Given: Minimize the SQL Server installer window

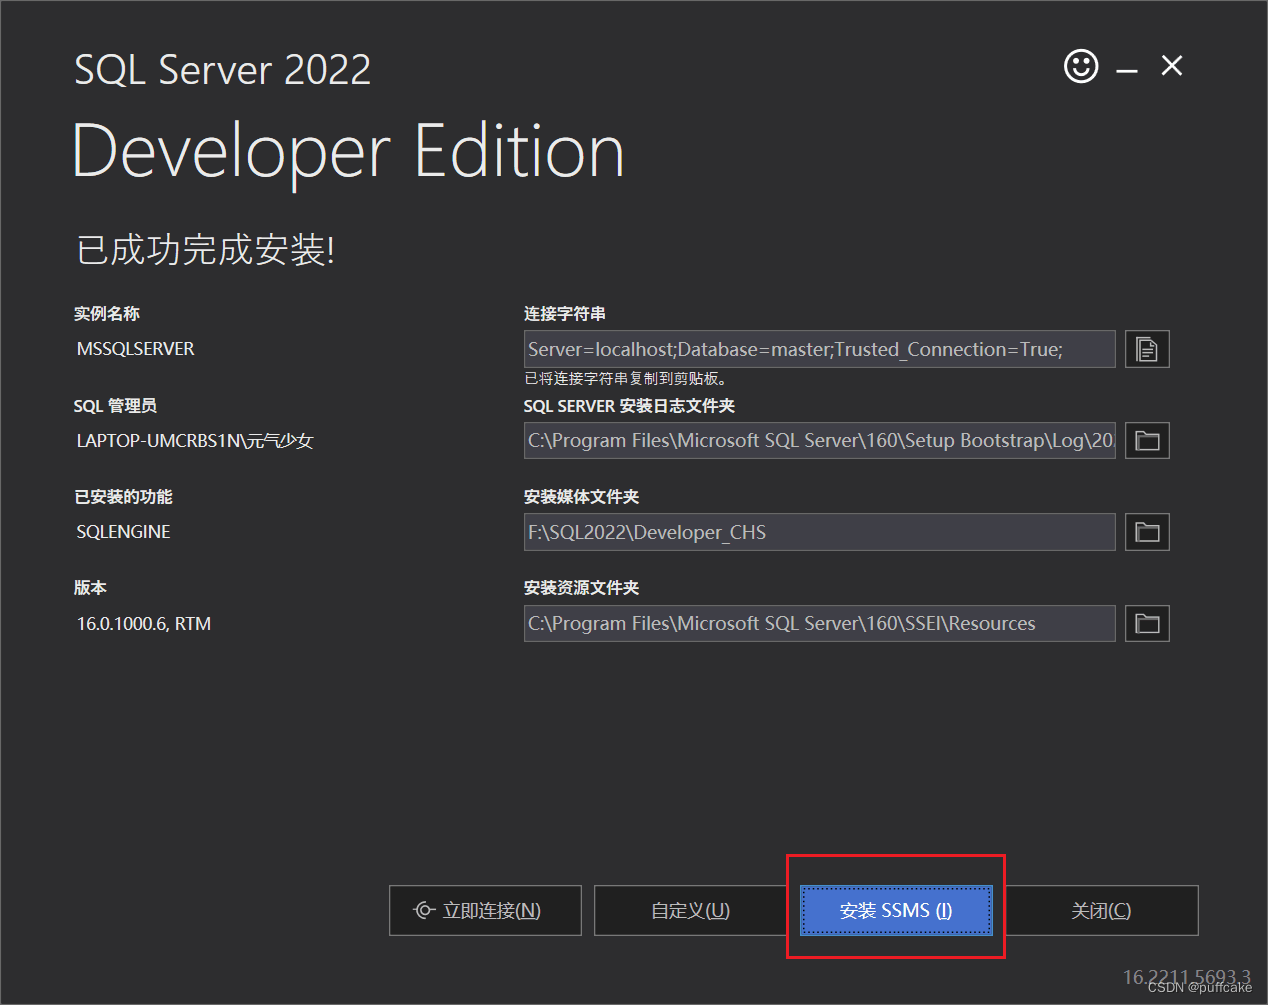Looking at the screenshot, I should (1127, 70).
